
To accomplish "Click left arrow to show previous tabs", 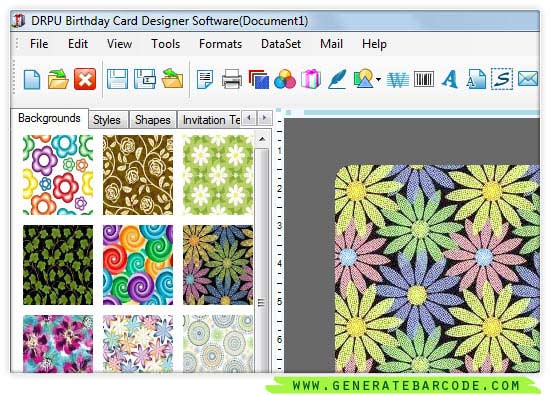I will click(249, 118).
